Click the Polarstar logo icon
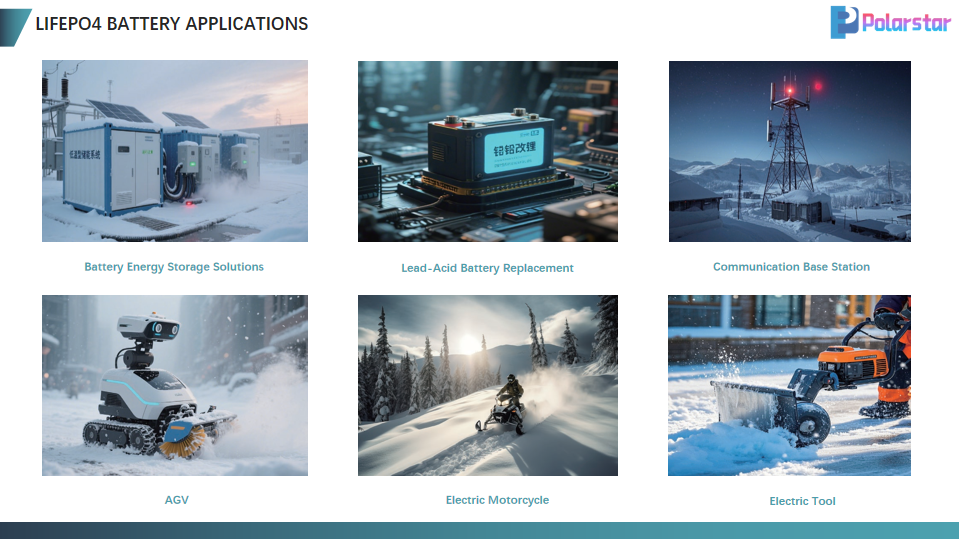Image resolution: width=959 pixels, height=539 pixels. pyautogui.click(x=844, y=22)
